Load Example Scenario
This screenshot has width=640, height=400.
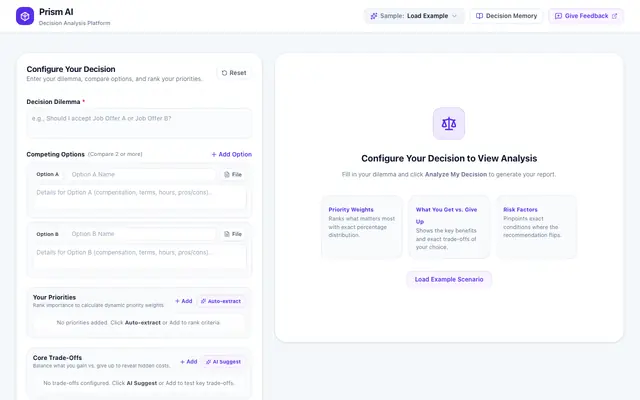[x=449, y=280]
